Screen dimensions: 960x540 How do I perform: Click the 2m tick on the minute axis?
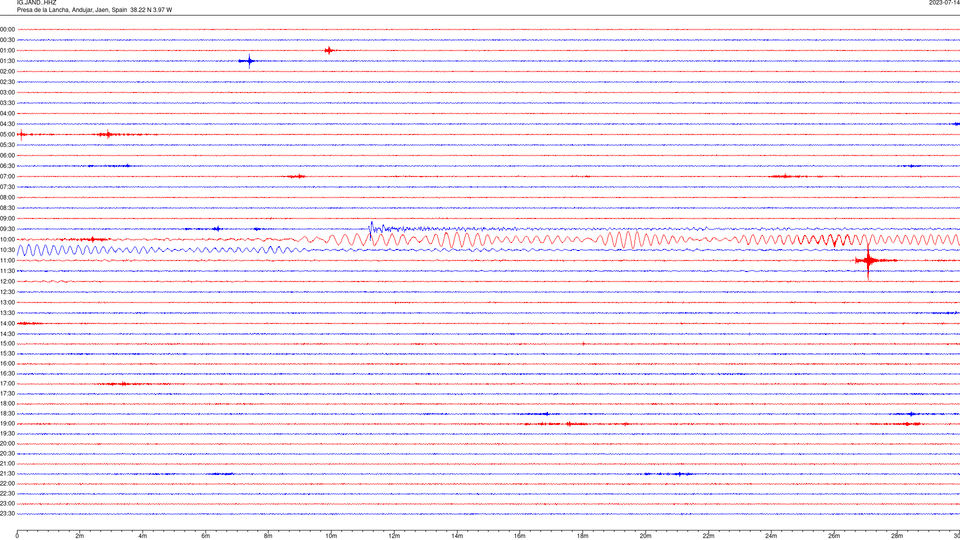tap(80, 536)
